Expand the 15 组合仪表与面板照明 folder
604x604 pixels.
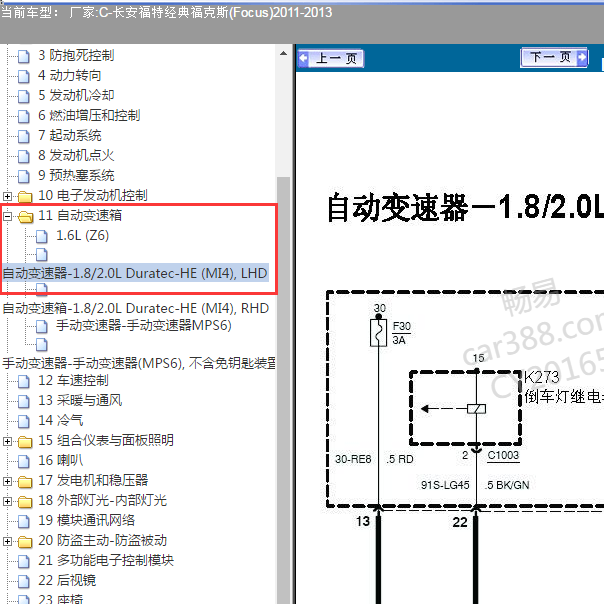[x=7, y=441]
